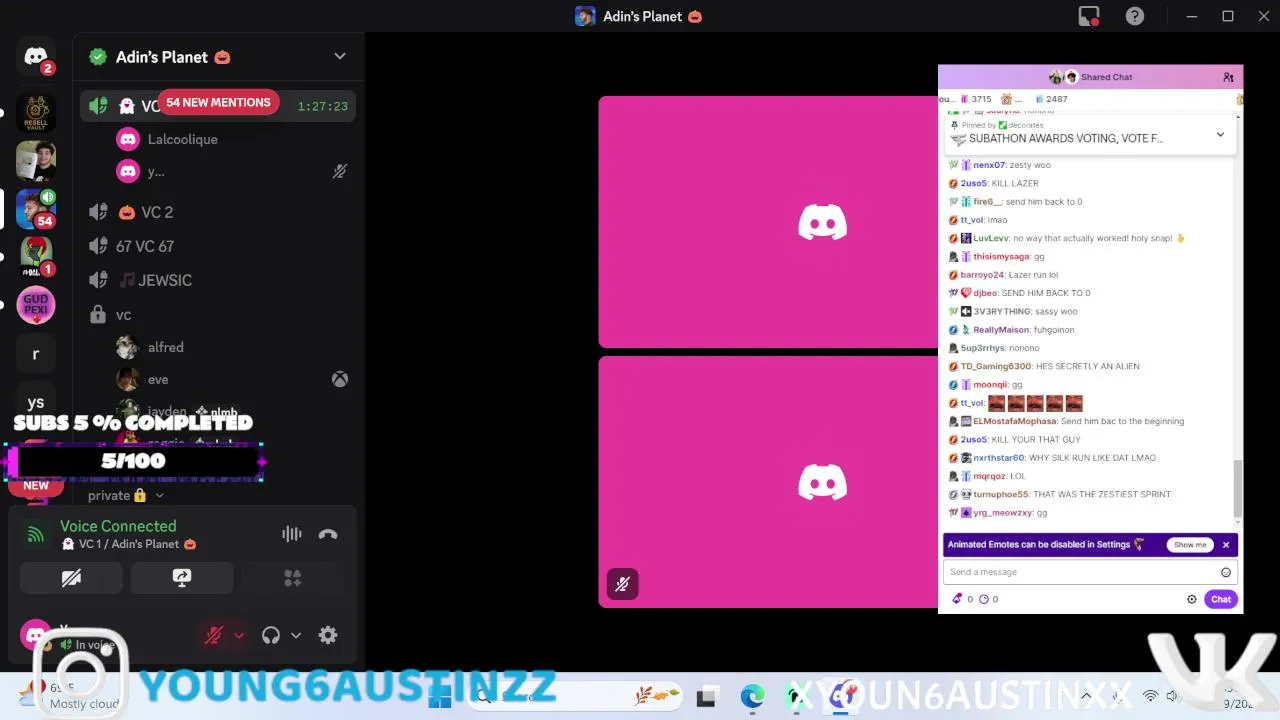Open the server labeled r
Viewport: 1280px width, 720px height.
36,354
